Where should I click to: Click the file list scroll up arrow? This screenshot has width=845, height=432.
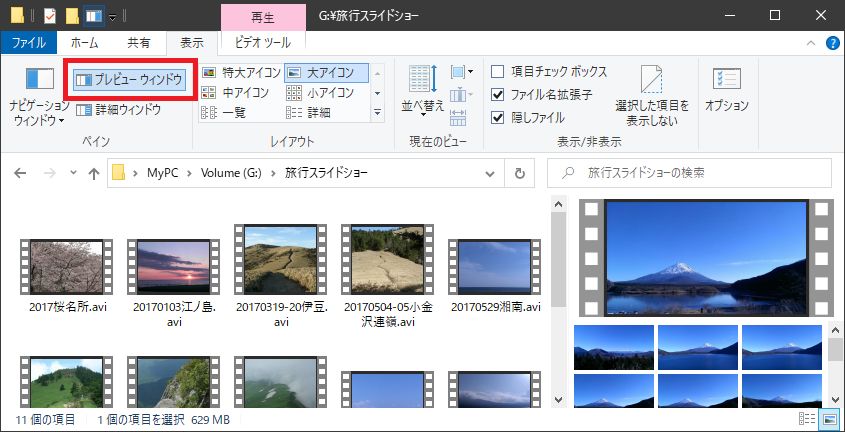[559, 204]
